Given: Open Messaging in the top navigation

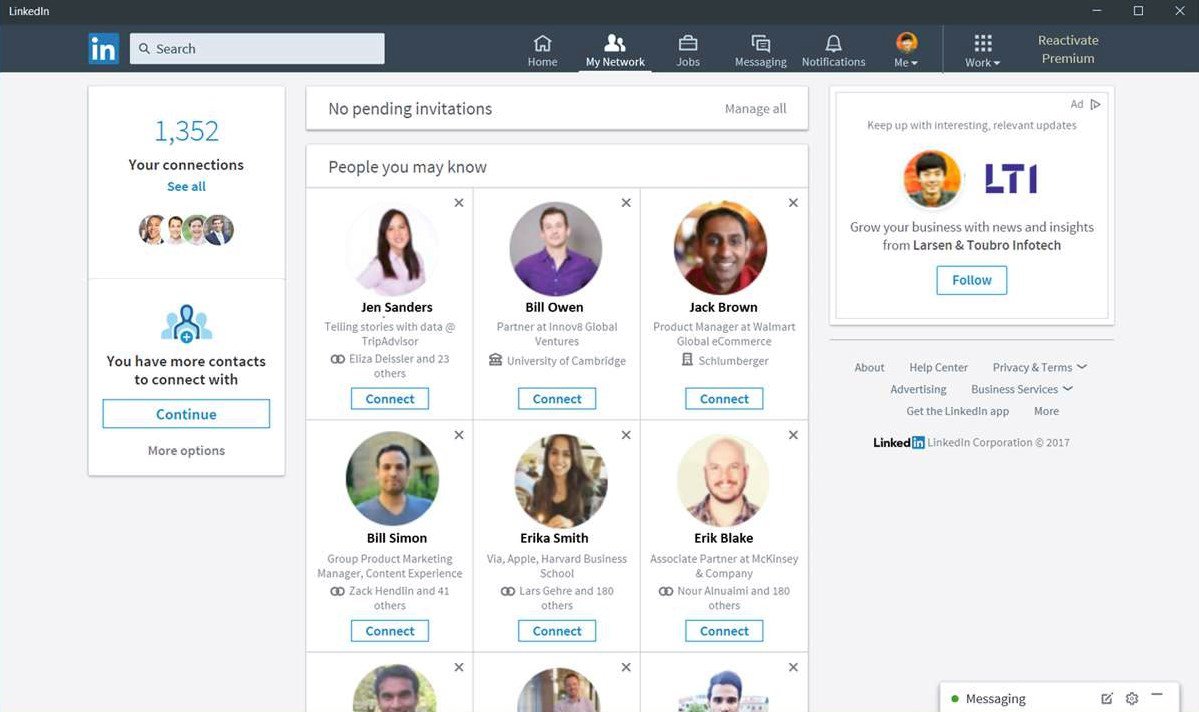Looking at the screenshot, I should (x=760, y=50).
